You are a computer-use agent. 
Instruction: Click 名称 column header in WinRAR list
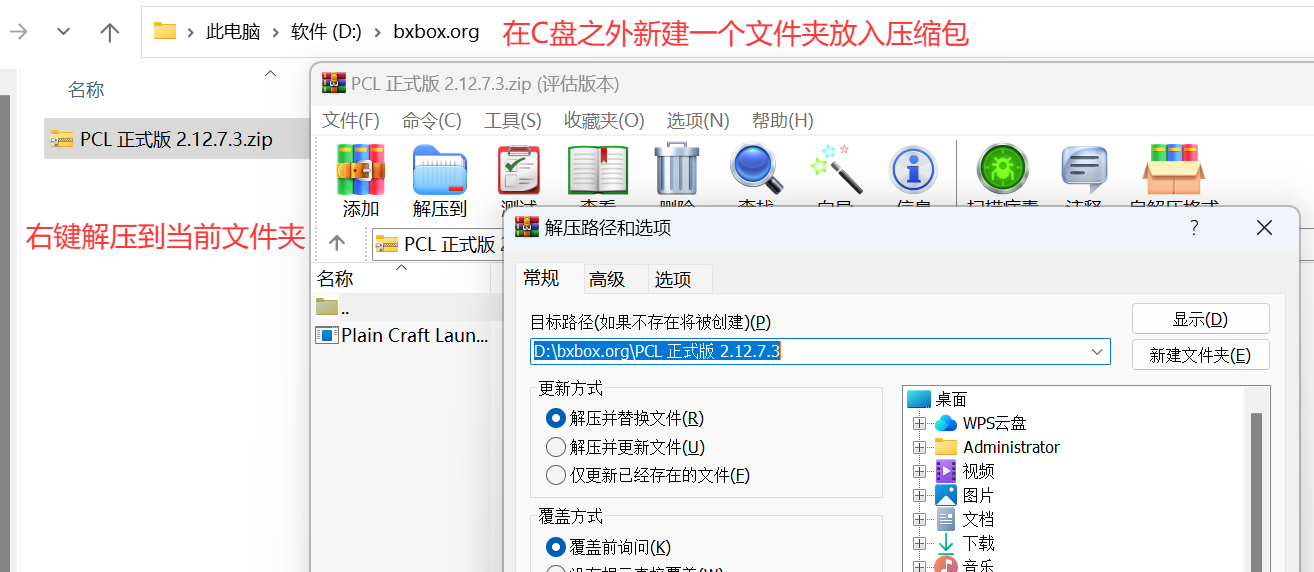pos(335,279)
